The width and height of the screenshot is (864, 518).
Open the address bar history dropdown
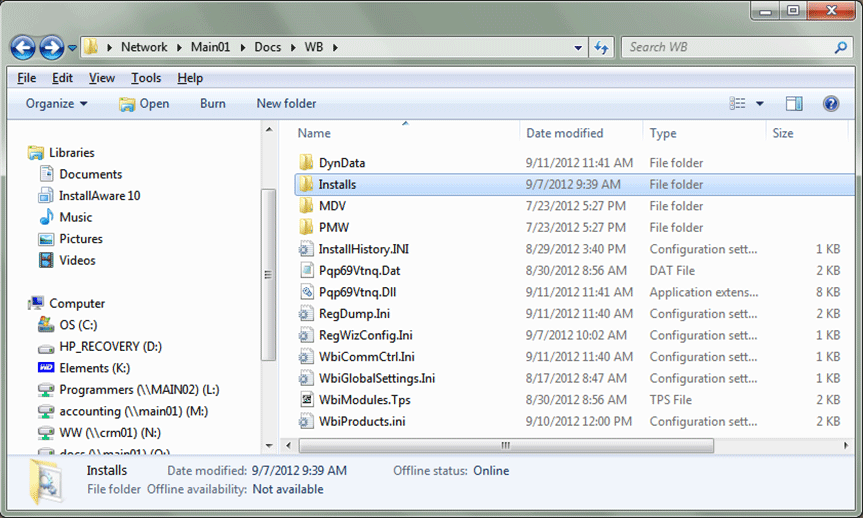point(578,48)
